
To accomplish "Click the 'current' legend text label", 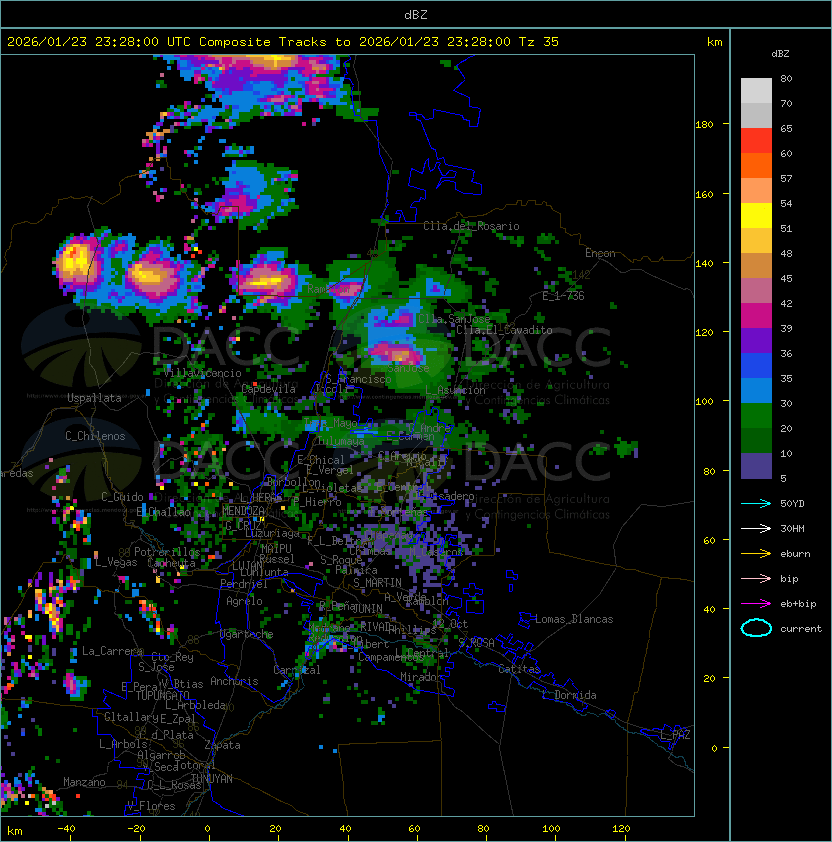I will click(x=801, y=629).
